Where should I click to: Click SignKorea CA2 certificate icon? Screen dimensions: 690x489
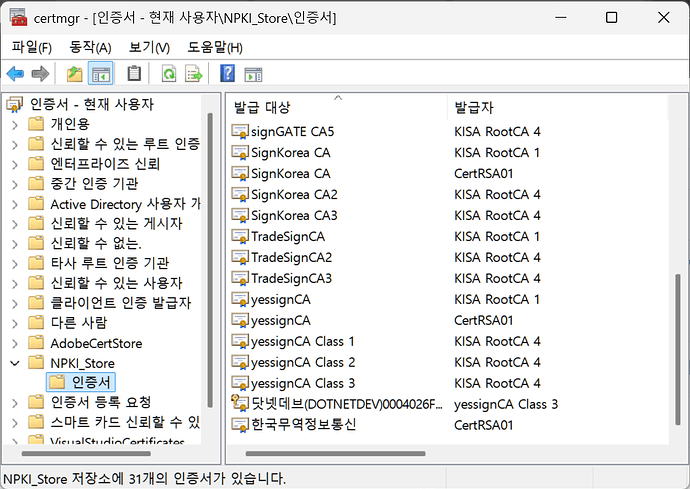(x=240, y=194)
